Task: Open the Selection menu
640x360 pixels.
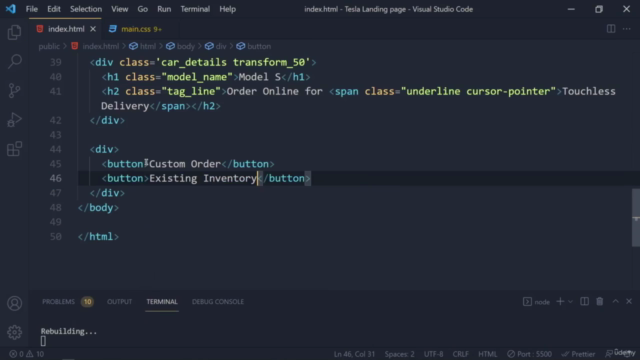Action: (x=86, y=9)
